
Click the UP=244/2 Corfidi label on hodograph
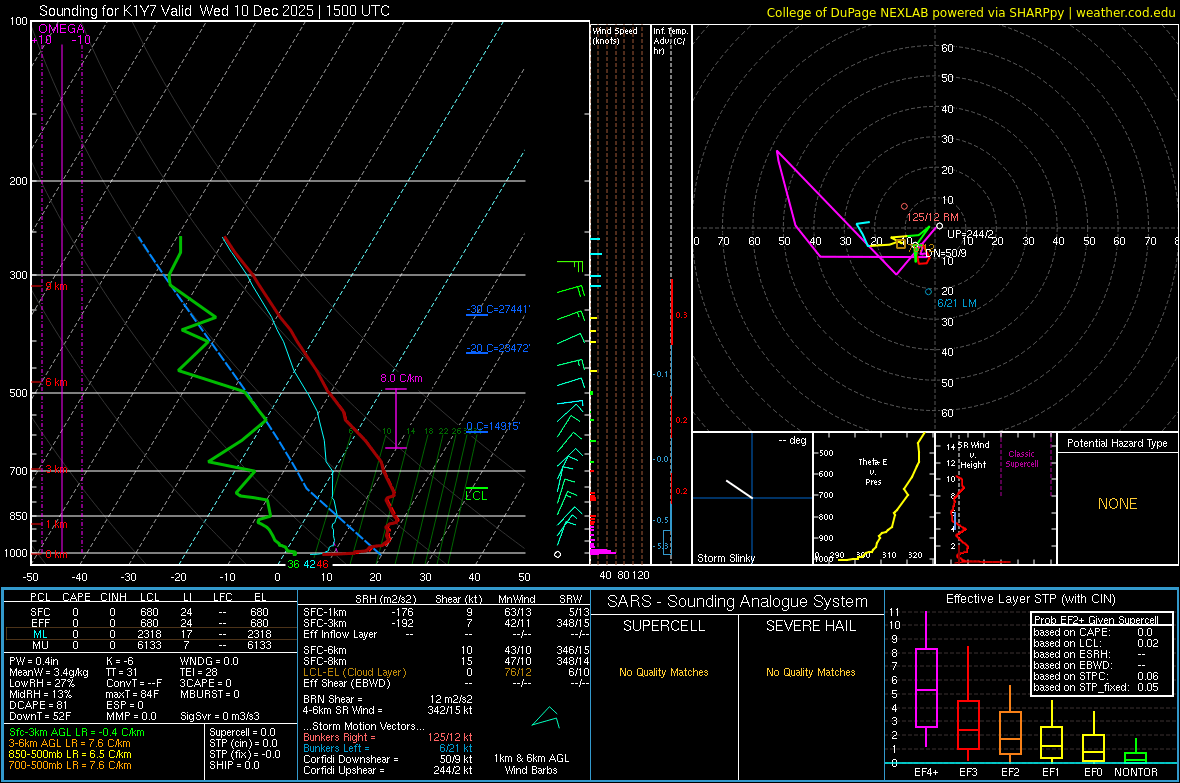pyautogui.click(x=970, y=234)
